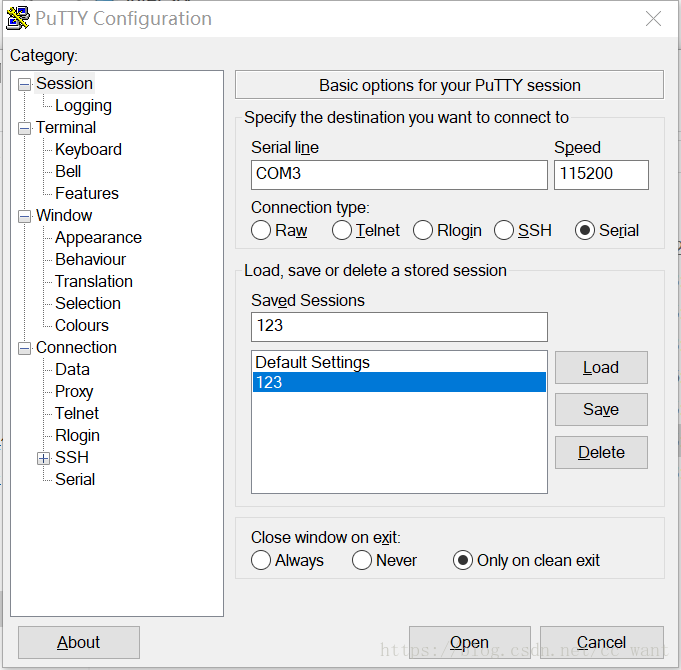Open the Telnet category in the tree

77,413
